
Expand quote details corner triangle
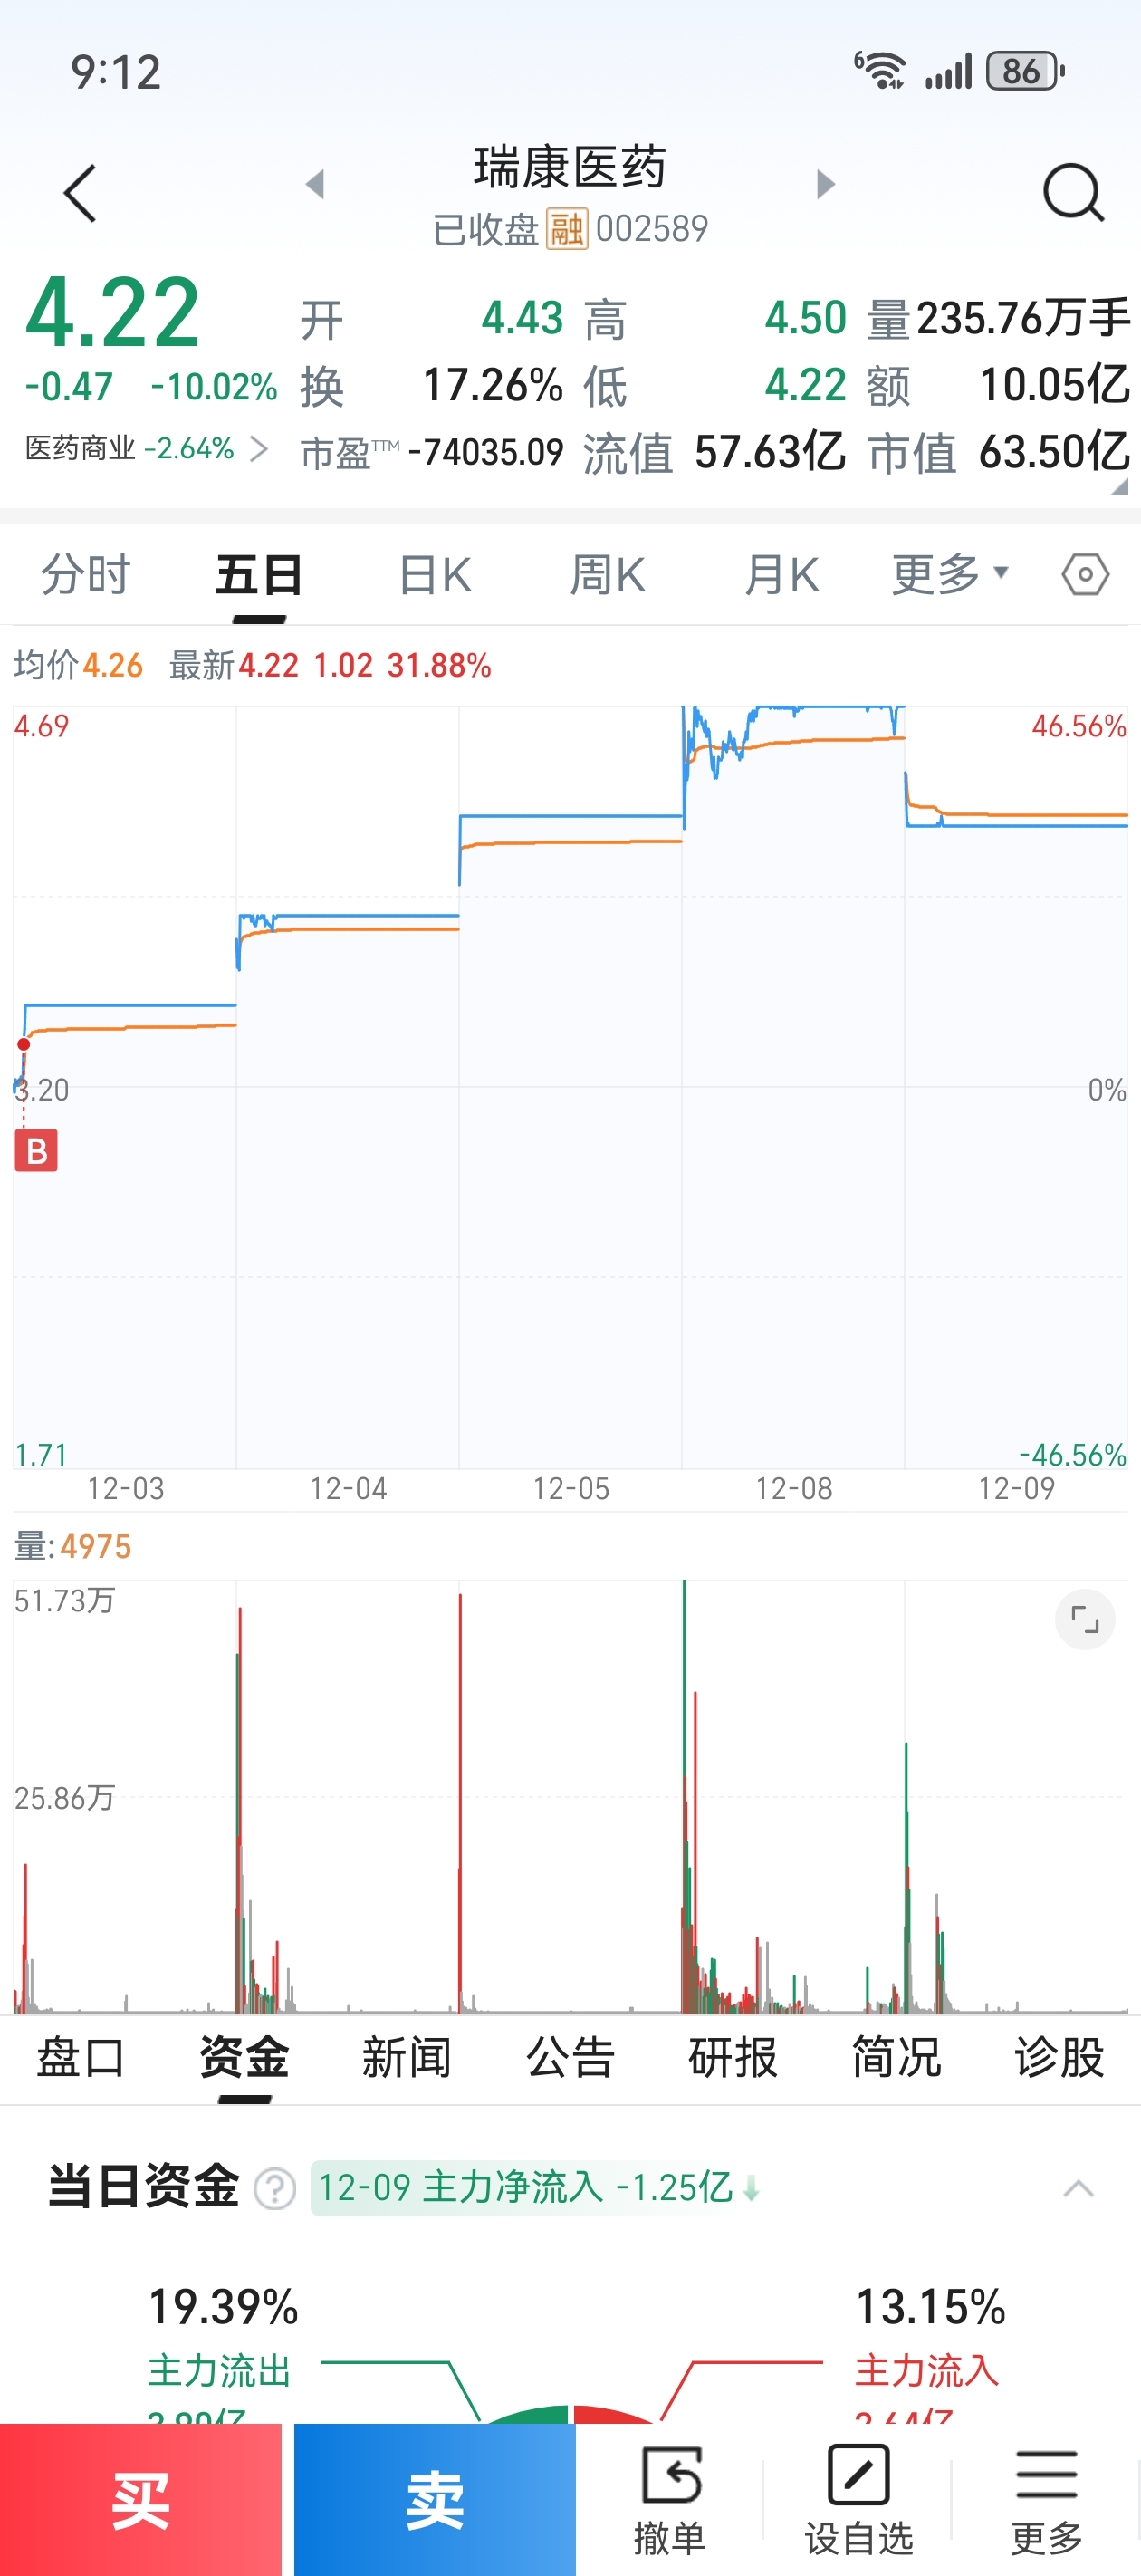[1119, 486]
